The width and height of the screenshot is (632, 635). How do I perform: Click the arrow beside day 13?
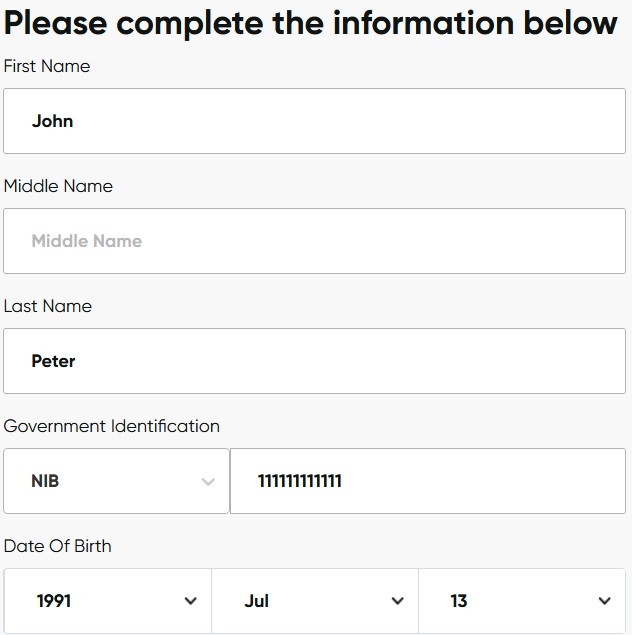point(604,601)
